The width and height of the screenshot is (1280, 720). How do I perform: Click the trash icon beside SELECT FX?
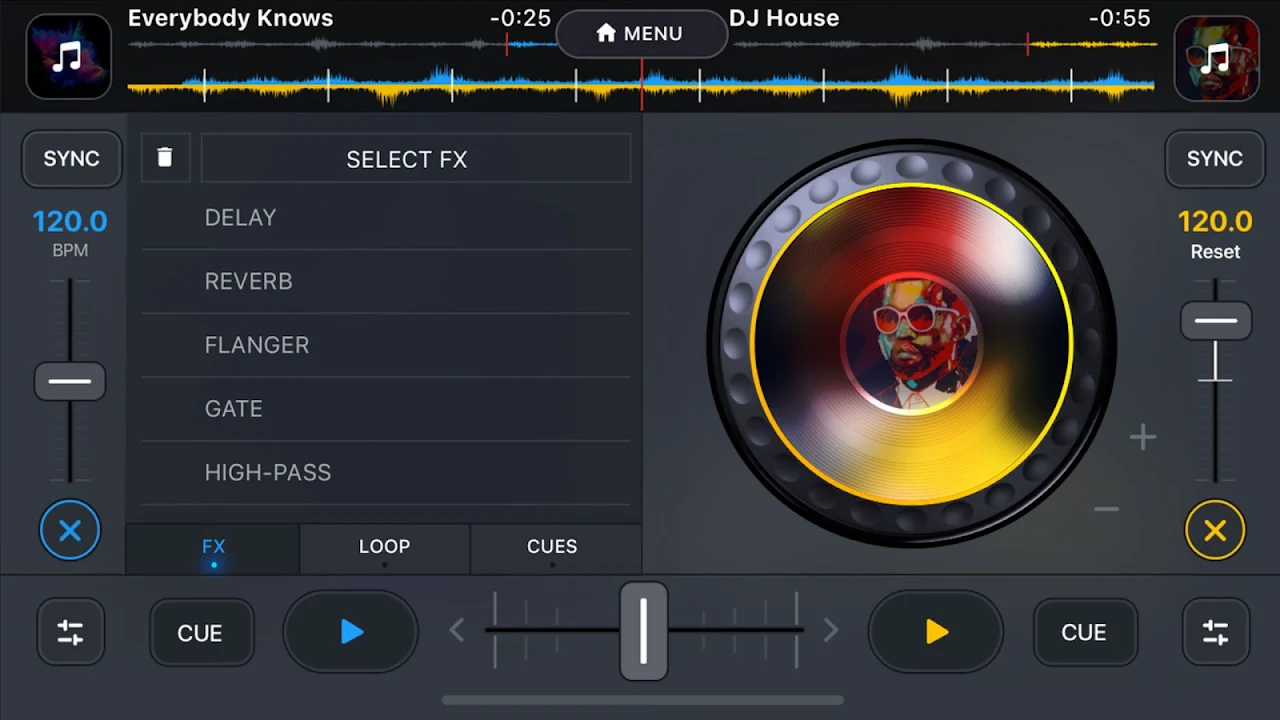[165, 158]
